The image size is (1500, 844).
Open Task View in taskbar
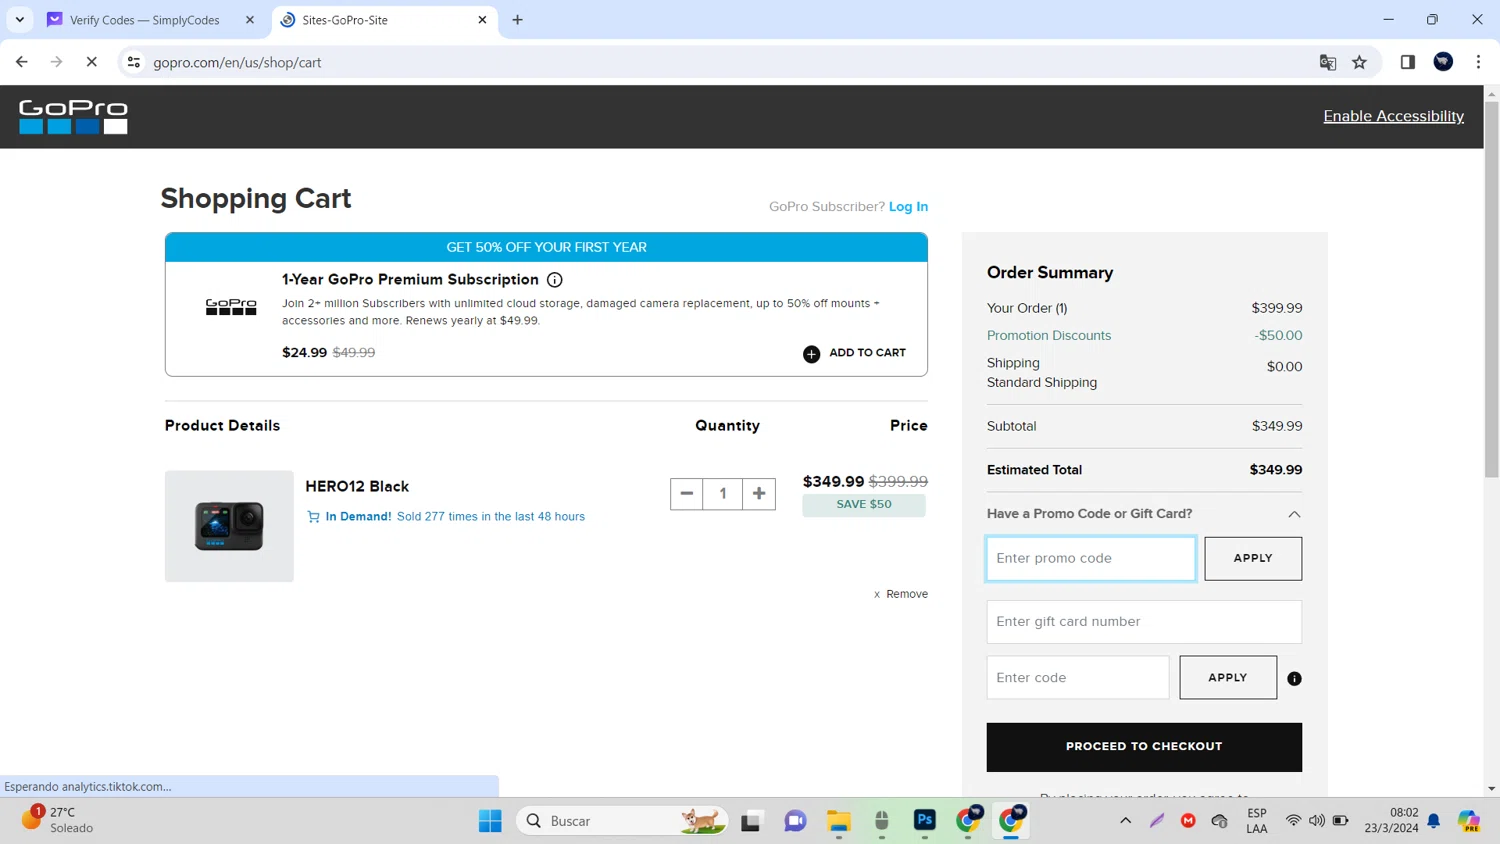(x=751, y=821)
